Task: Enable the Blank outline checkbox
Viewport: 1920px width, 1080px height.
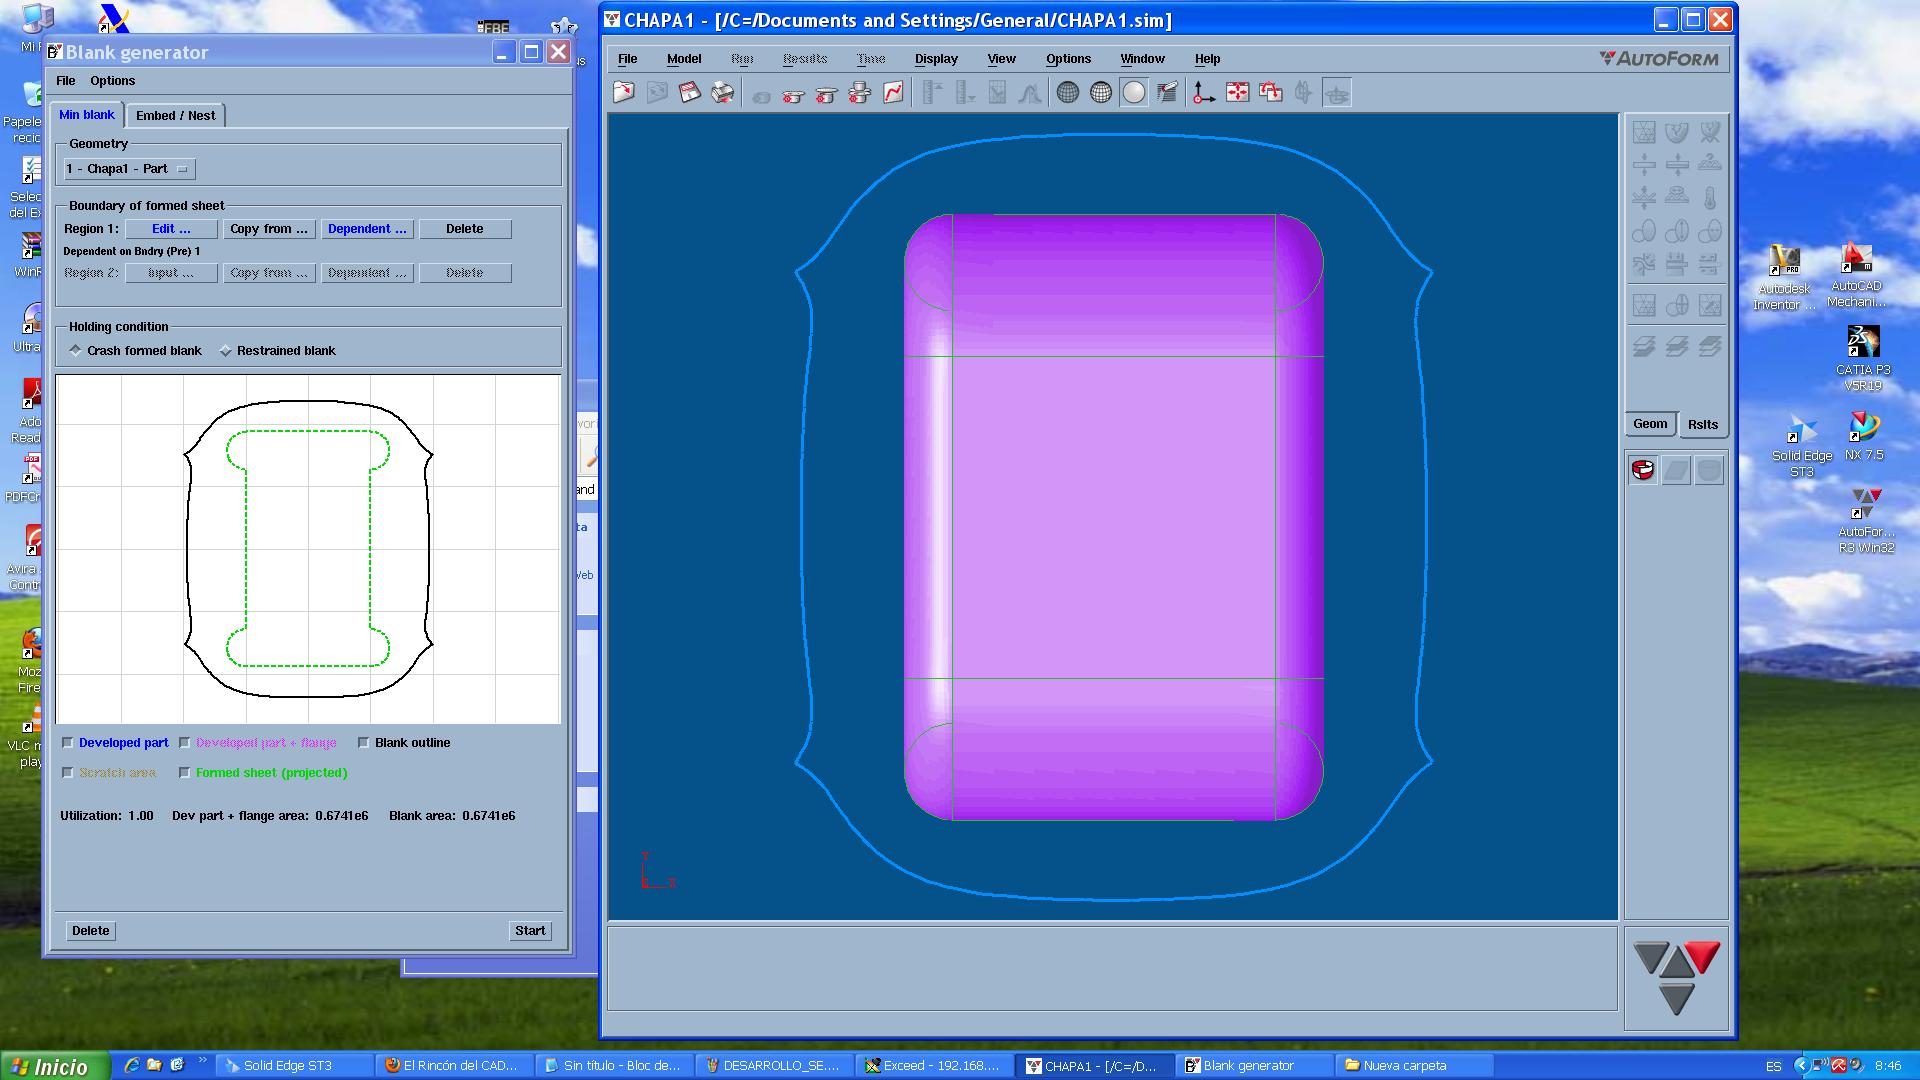Action: tap(365, 741)
